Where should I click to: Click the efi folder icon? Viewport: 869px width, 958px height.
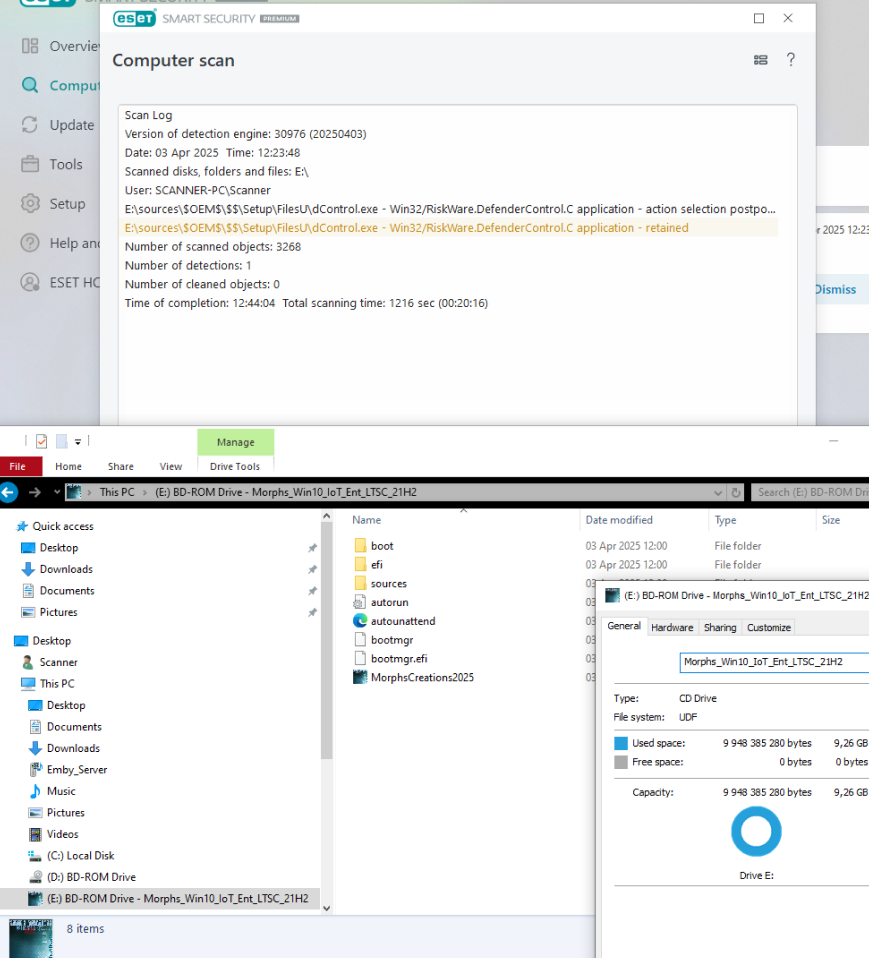[360, 565]
